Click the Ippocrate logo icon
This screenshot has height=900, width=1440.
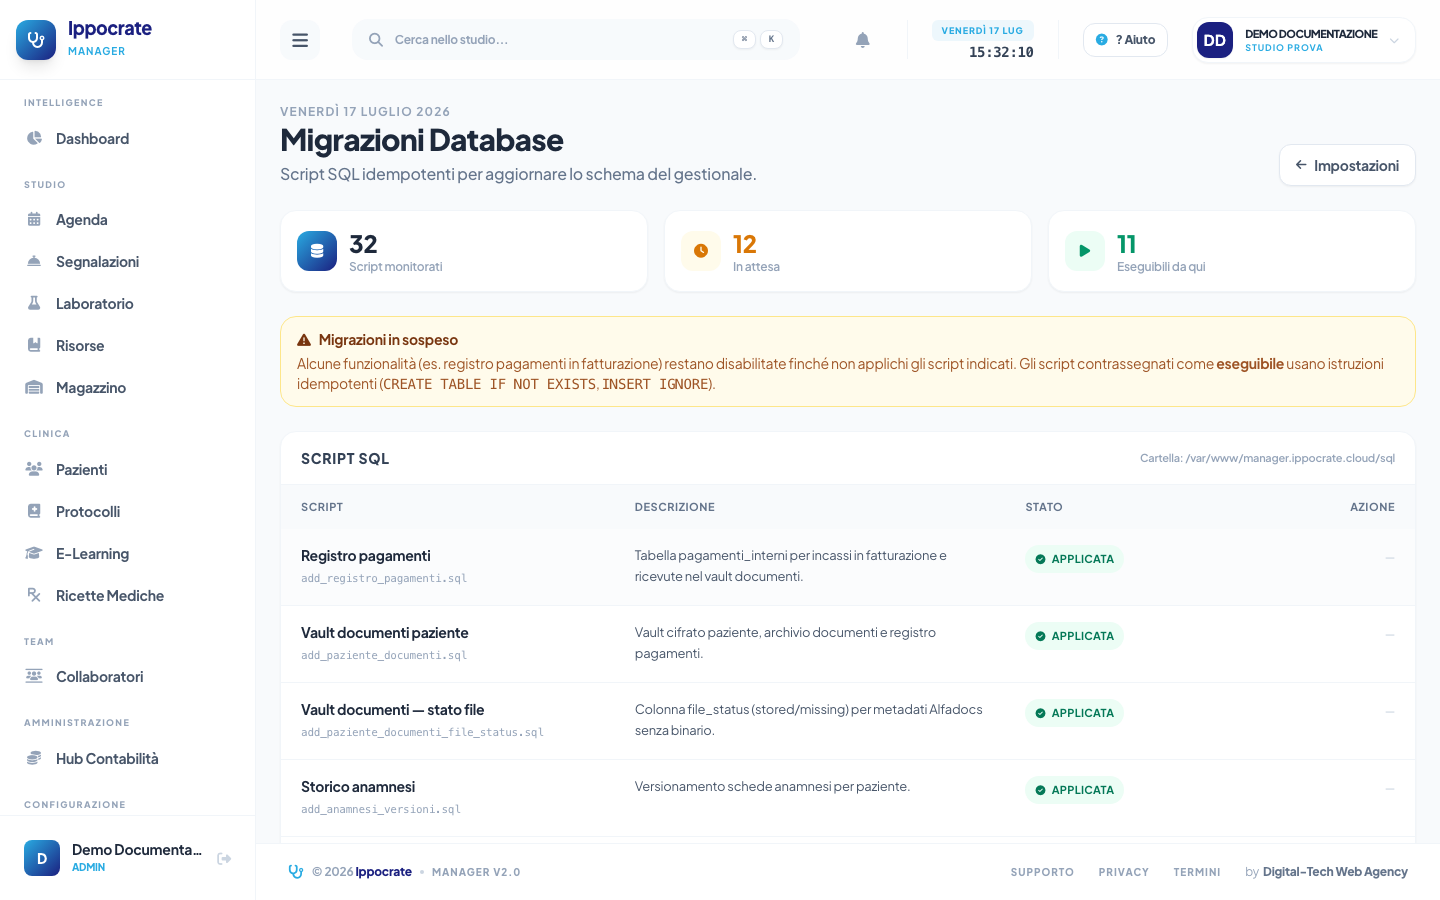[36, 40]
